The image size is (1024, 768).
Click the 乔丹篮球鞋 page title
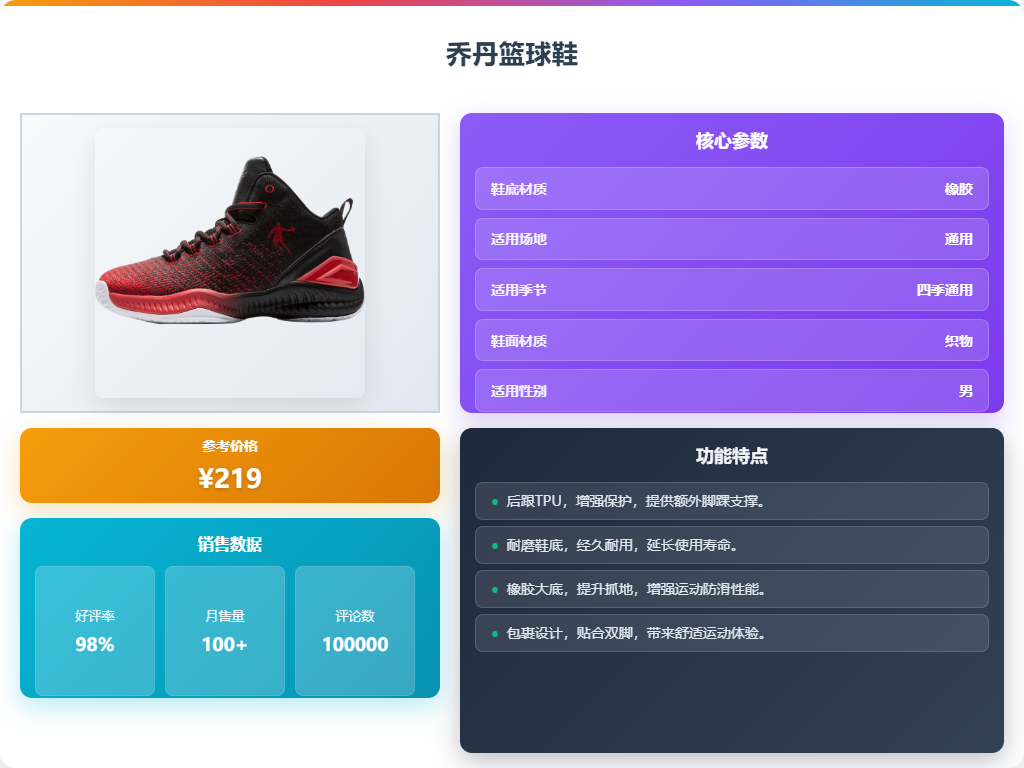point(512,54)
